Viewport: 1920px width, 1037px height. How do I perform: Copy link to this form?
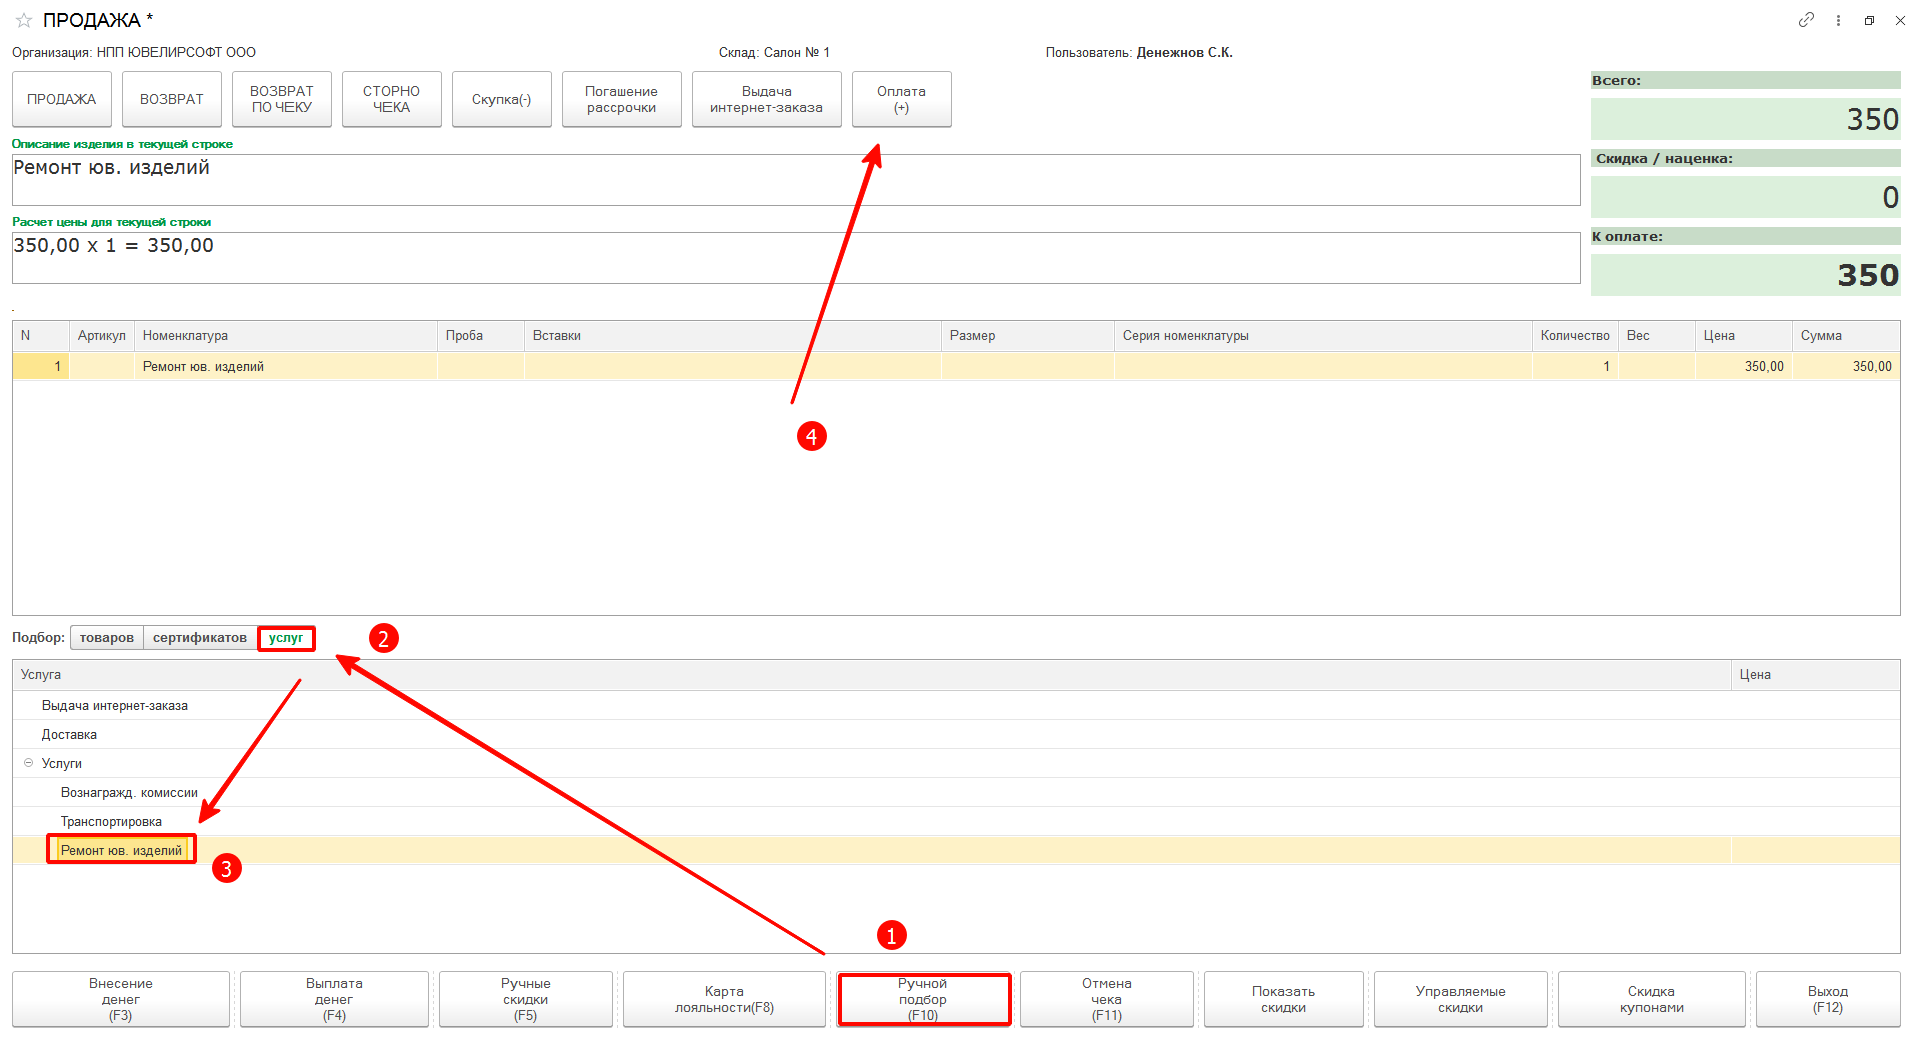[x=1806, y=20]
